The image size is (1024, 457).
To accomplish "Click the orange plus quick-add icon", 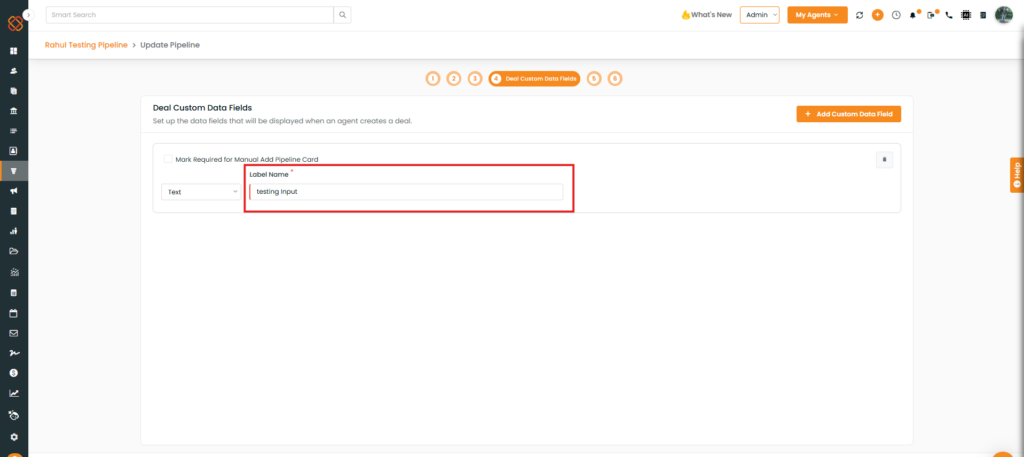I will (x=877, y=15).
